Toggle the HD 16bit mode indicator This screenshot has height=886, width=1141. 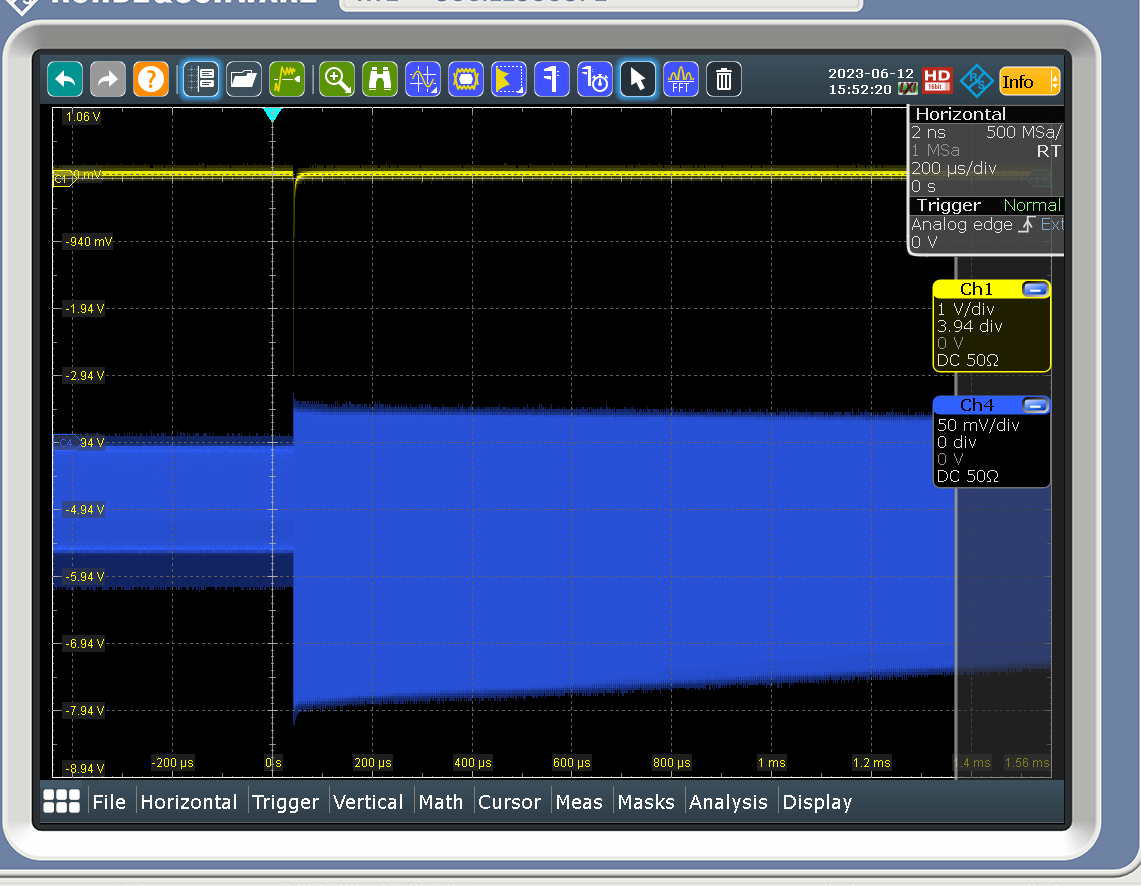click(x=937, y=80)
